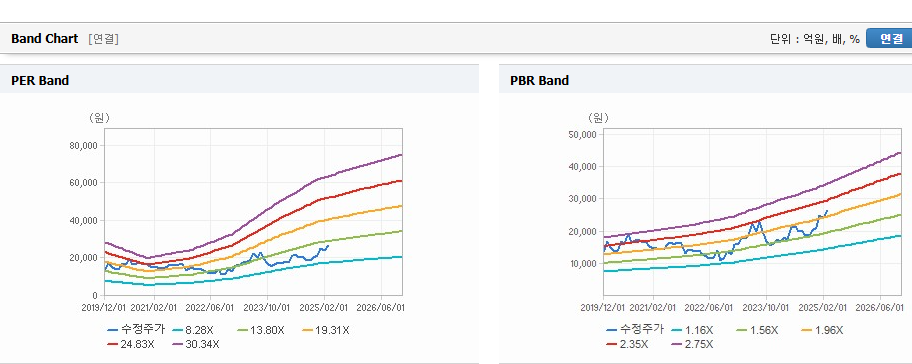Click 2026/06/01 date label in PER chart
Image resolution: width=912 pixels, height=364 pixels.
[381, 308]
